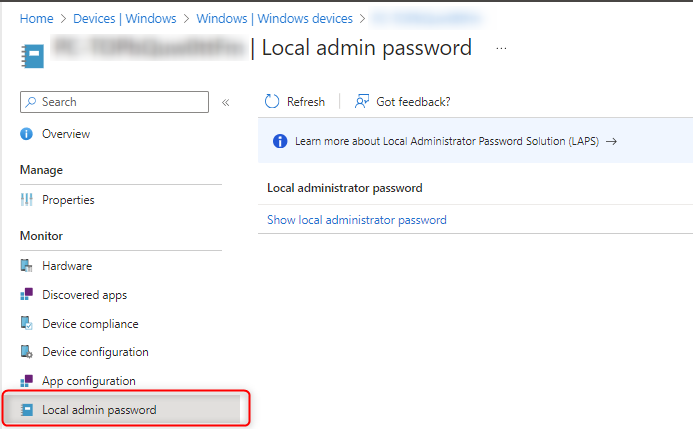Open Windows | Windows devices breadcrumb
The width and height of the screenshot is (693, 429).
[x=274, y=19]
